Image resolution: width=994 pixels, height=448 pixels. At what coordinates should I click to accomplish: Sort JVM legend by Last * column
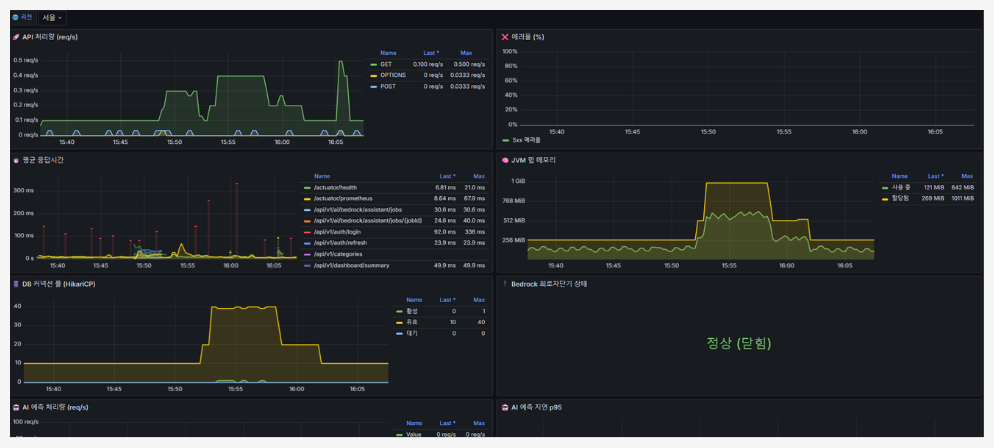coord(936,176)
